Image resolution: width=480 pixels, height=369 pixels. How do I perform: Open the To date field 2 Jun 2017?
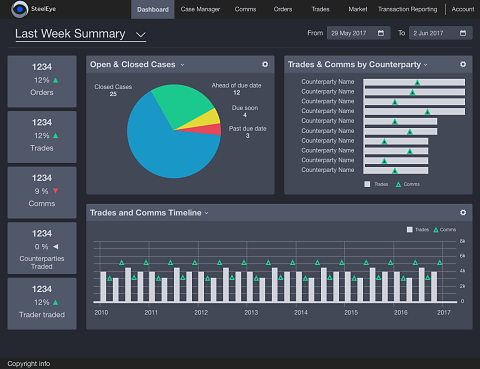pos(440,33)
